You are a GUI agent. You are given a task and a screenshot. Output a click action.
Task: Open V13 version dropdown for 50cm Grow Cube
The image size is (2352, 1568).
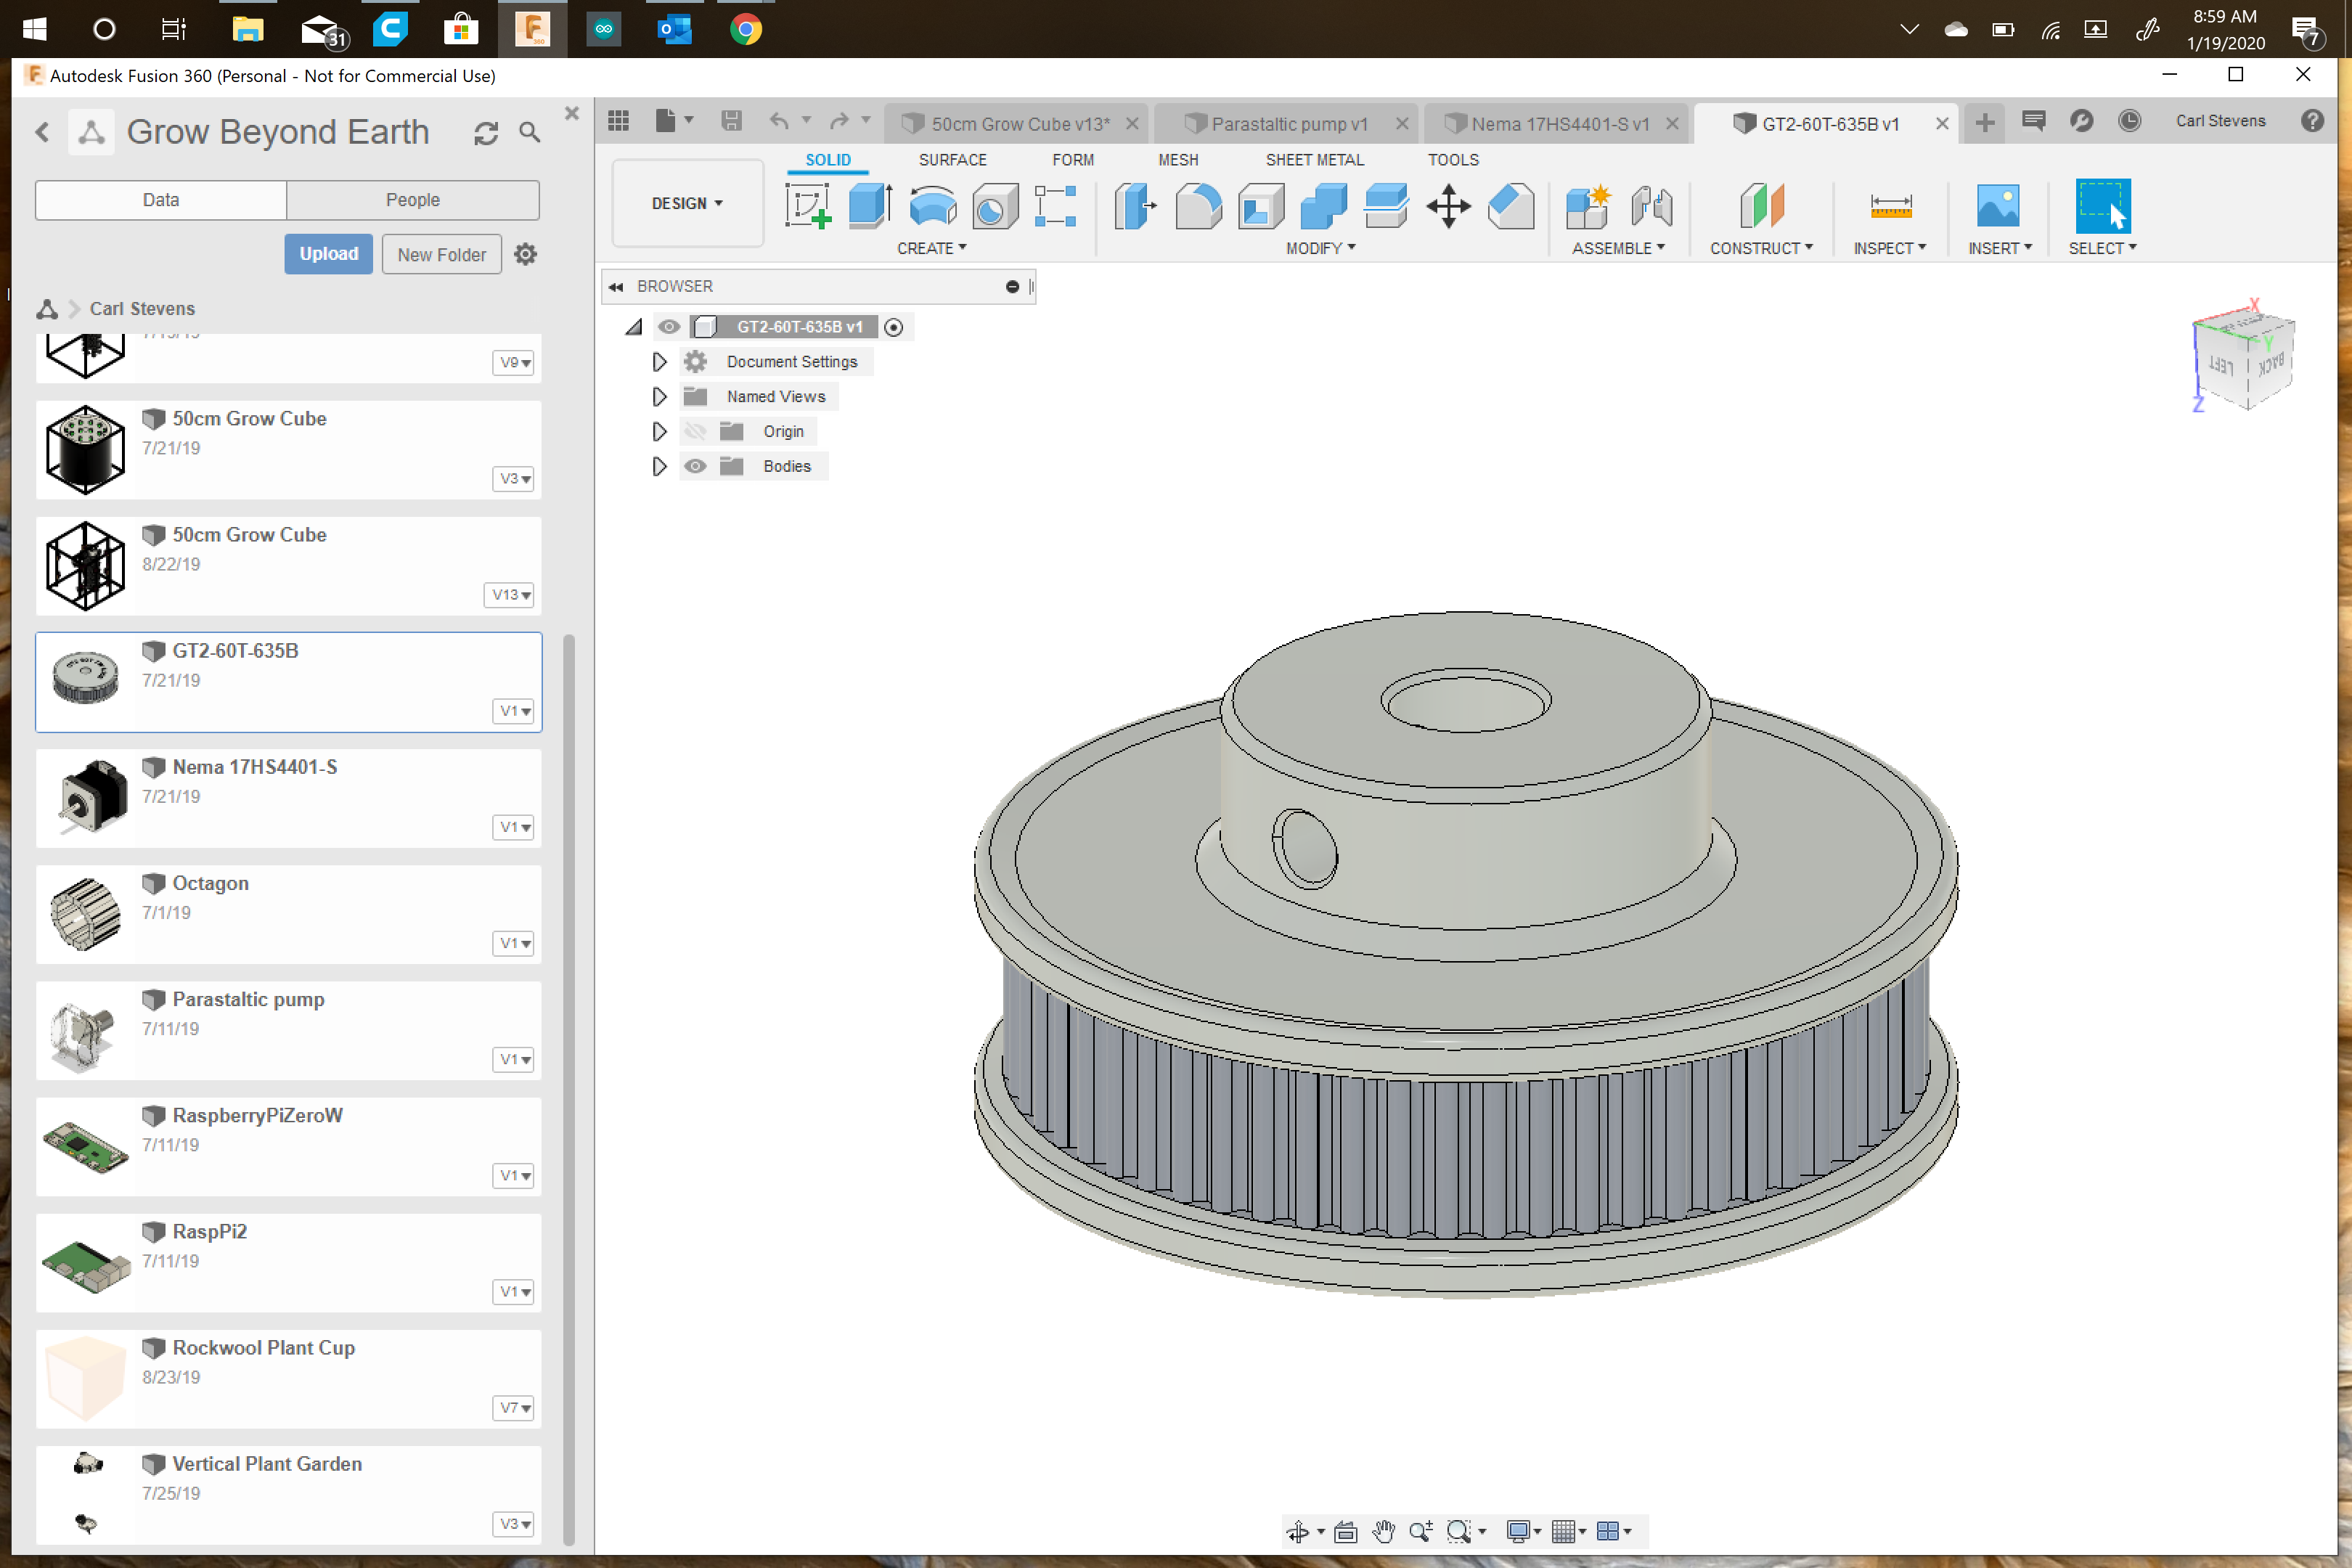[511, 595]
